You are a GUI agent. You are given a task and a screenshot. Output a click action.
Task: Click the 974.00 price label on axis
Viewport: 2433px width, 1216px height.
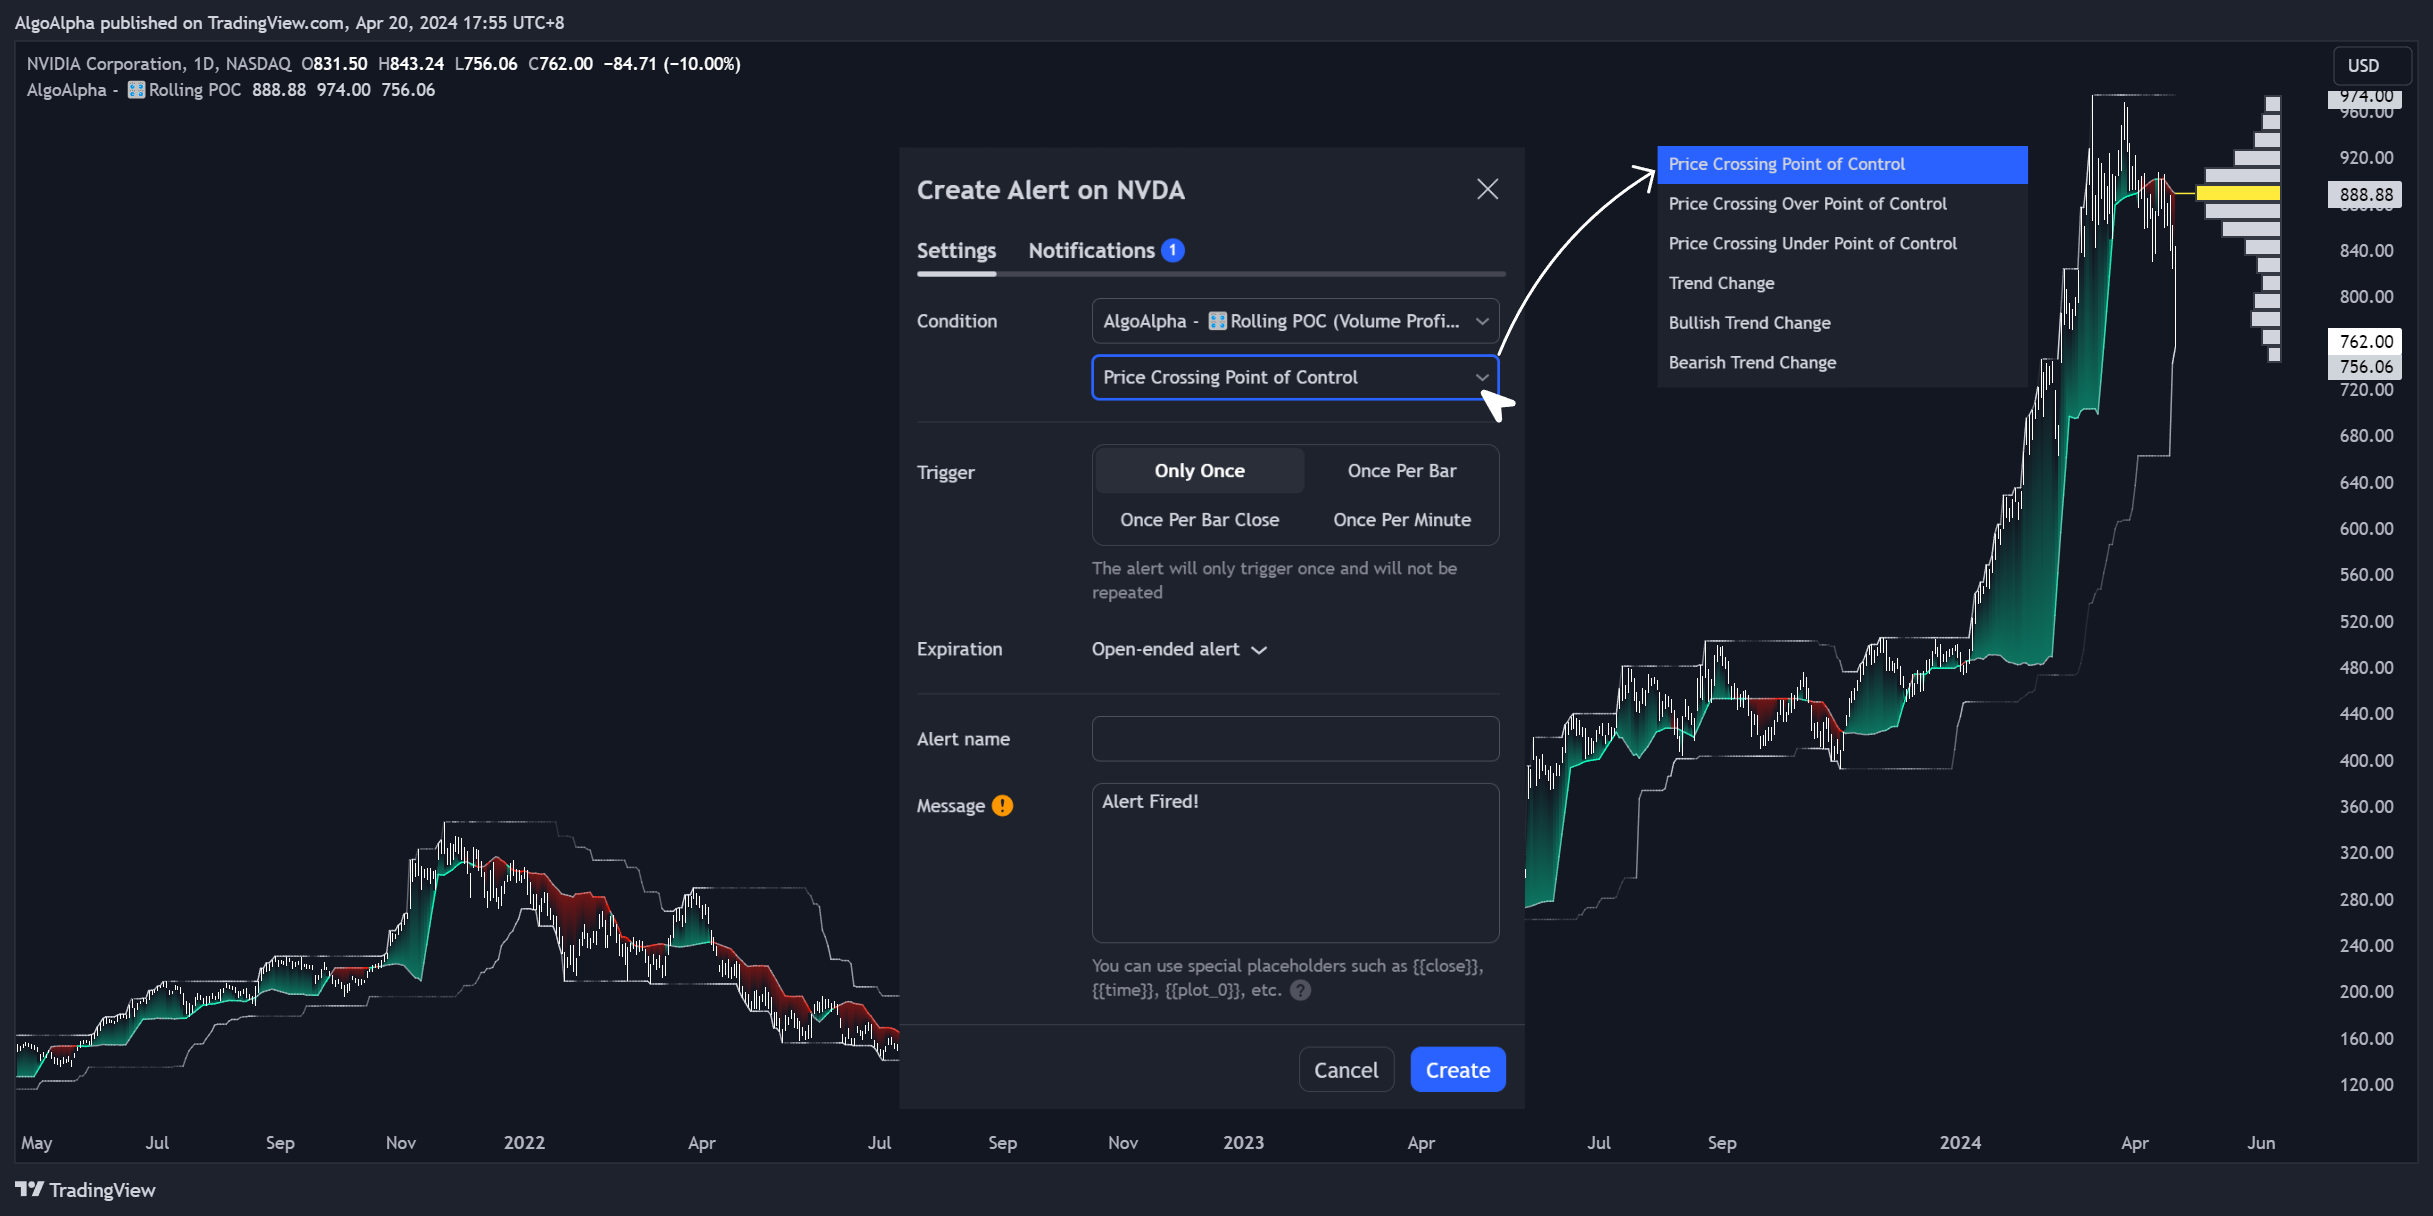coord(2365,97)
